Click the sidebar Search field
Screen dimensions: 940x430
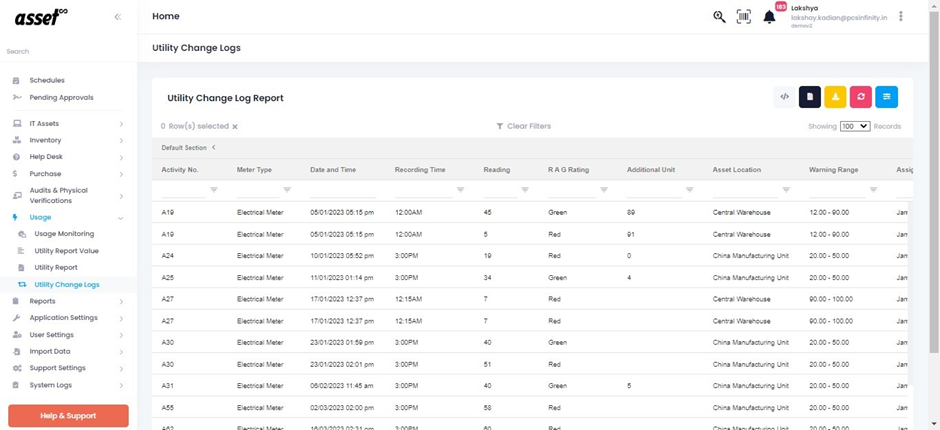pos(60,51)
